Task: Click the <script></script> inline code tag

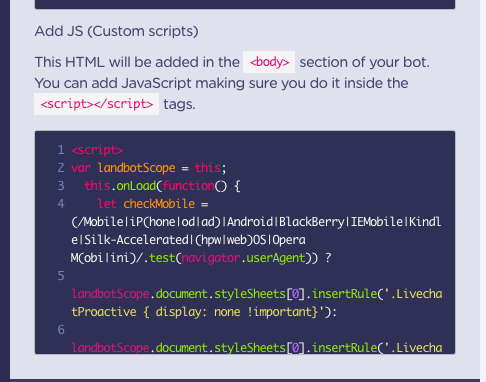Action: pyautogui.click(x=97, y=104)
